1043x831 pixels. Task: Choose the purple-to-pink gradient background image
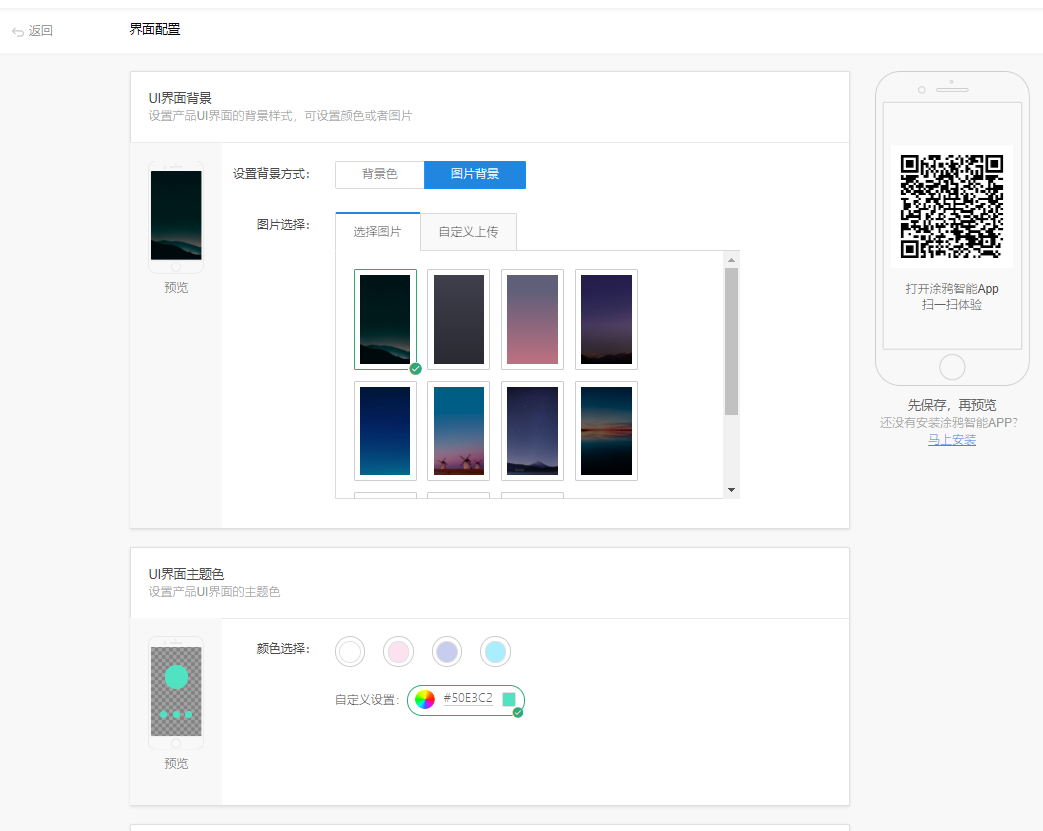click(532, 319)
